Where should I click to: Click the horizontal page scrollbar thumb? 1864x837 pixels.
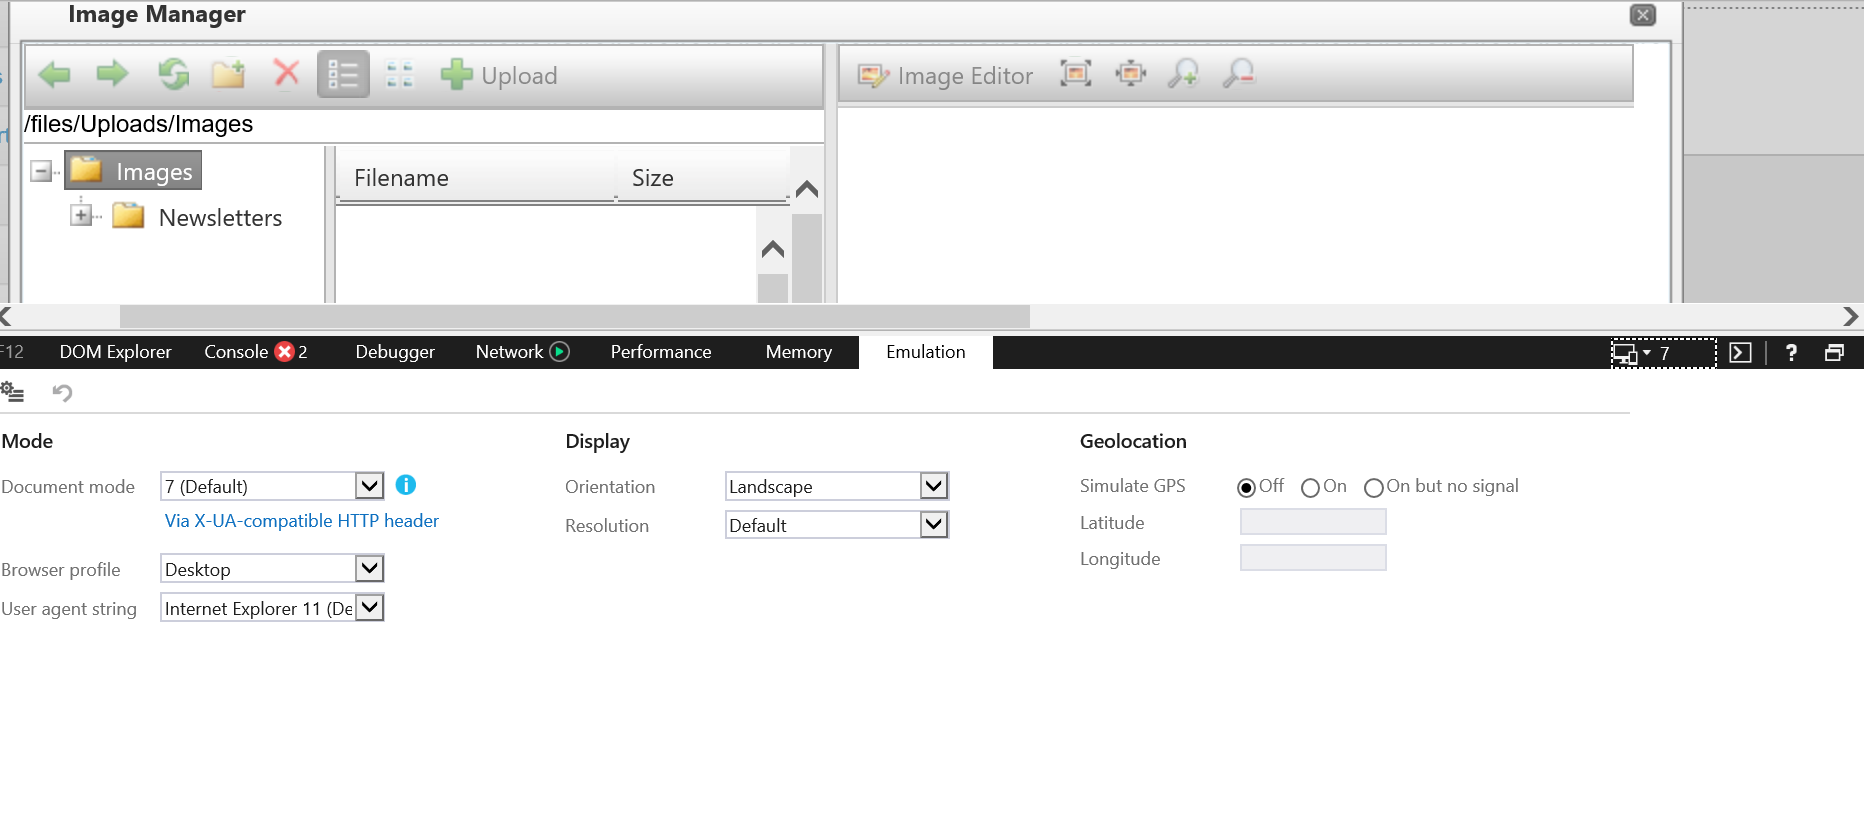pos(575,316)
